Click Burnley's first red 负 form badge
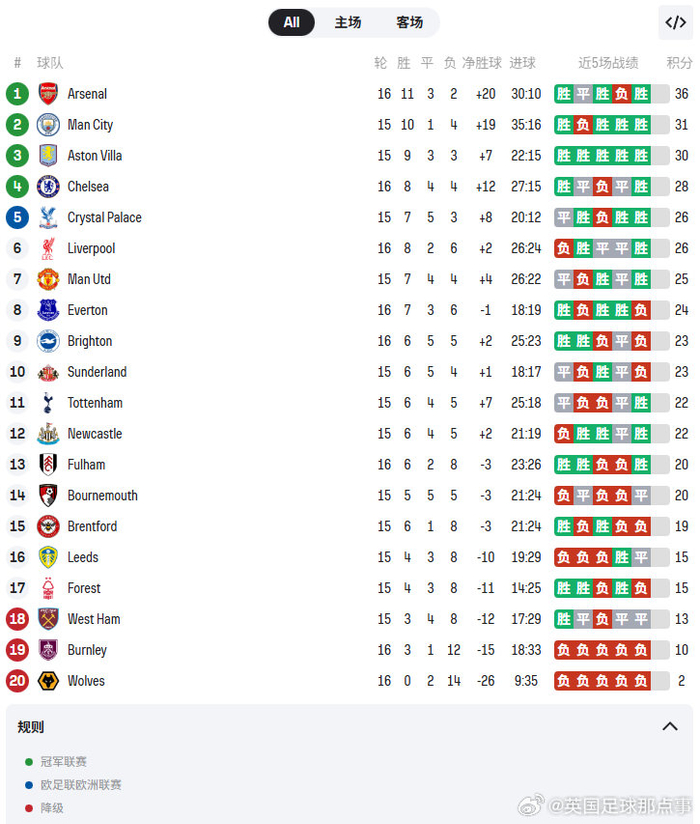700x824 pixels. click(564, 650)
